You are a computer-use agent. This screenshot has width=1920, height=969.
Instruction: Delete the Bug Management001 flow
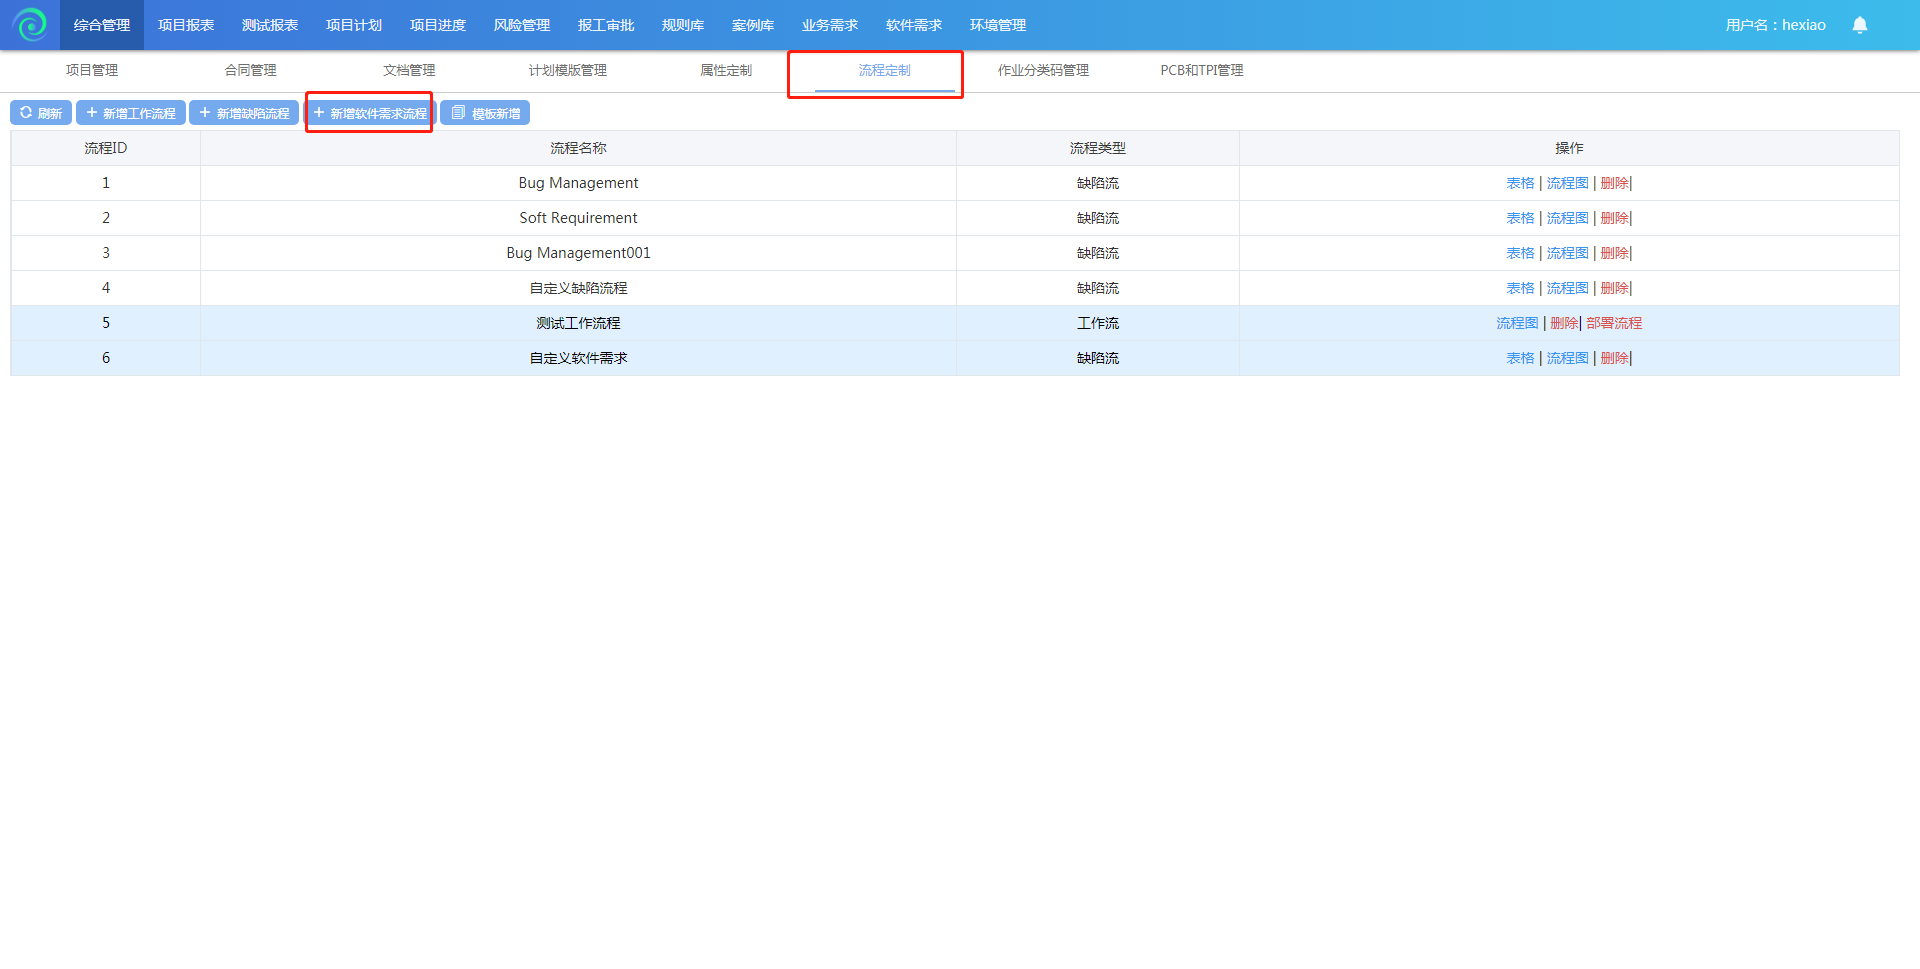1614,253
